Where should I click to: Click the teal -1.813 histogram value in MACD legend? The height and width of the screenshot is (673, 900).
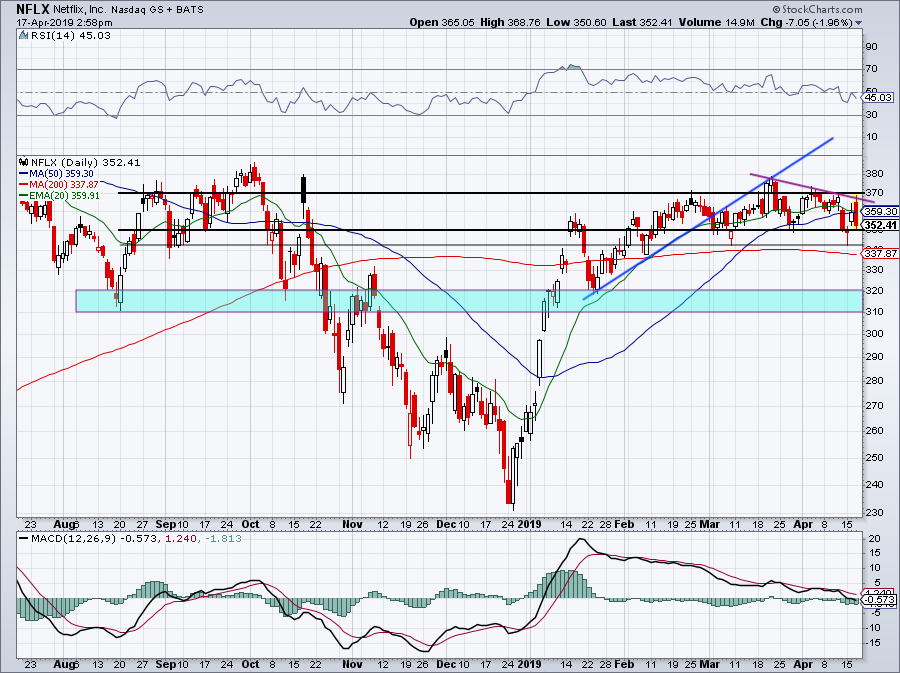[224, 539]
